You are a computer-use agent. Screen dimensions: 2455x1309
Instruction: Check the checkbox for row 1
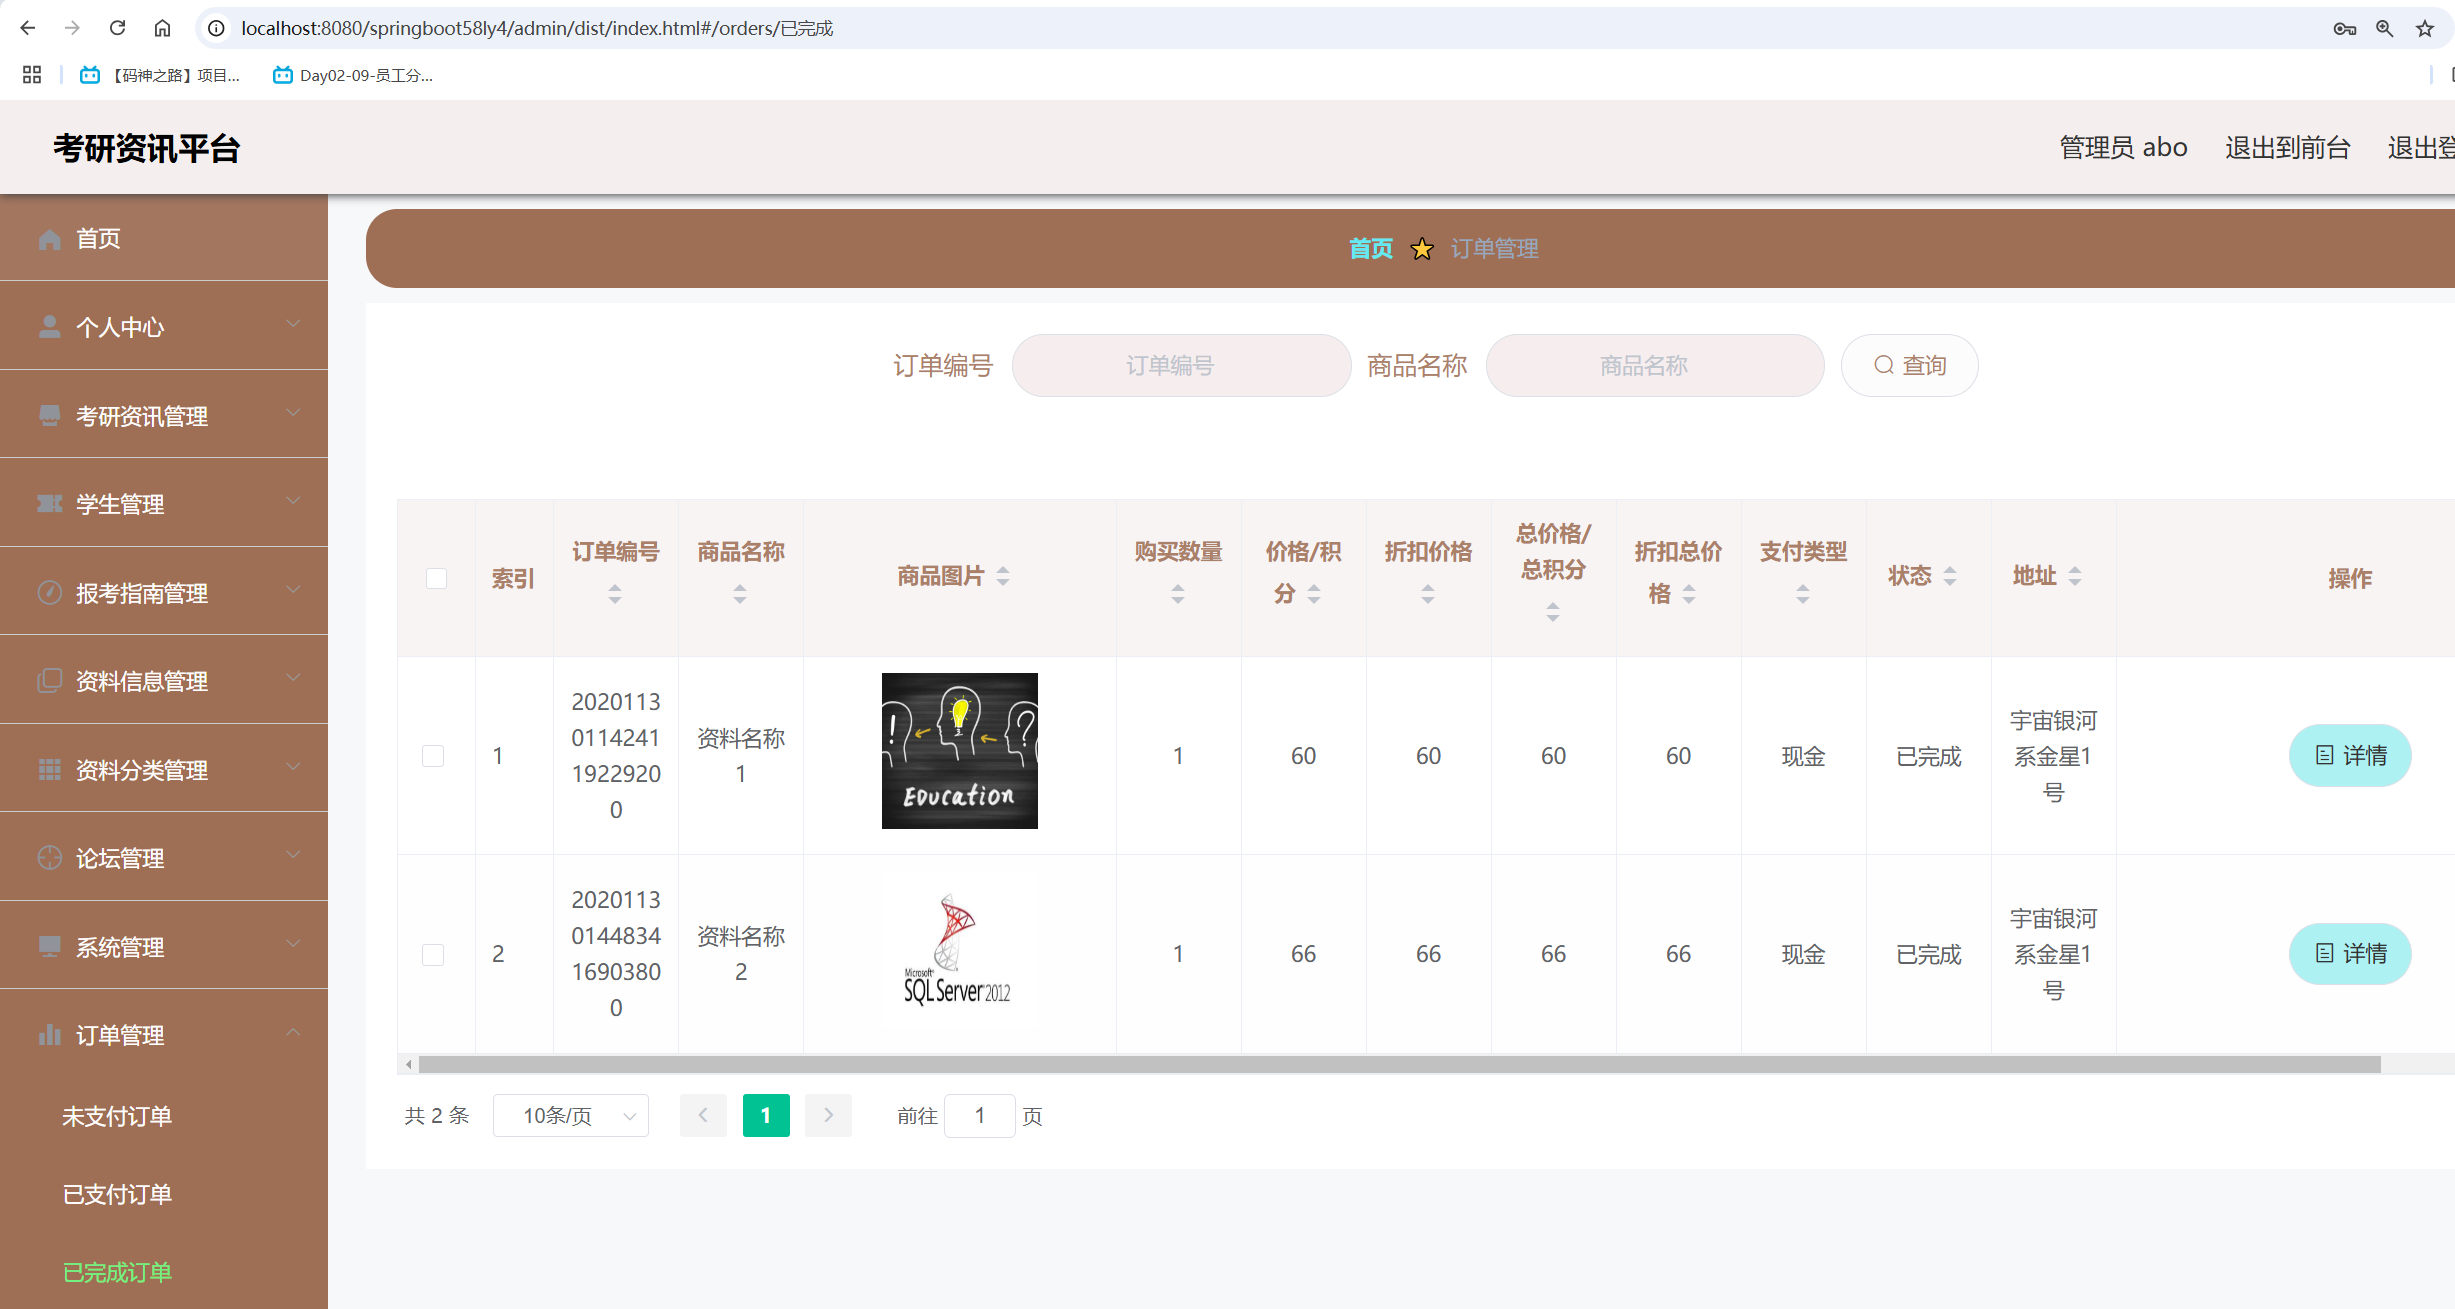point(433,756)
